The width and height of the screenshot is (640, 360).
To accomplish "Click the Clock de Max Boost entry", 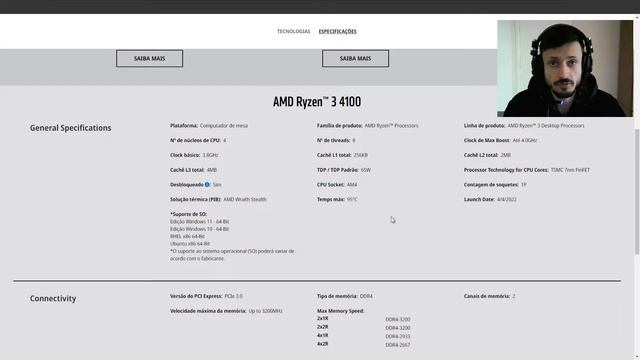I will click(x=500, y=140).
